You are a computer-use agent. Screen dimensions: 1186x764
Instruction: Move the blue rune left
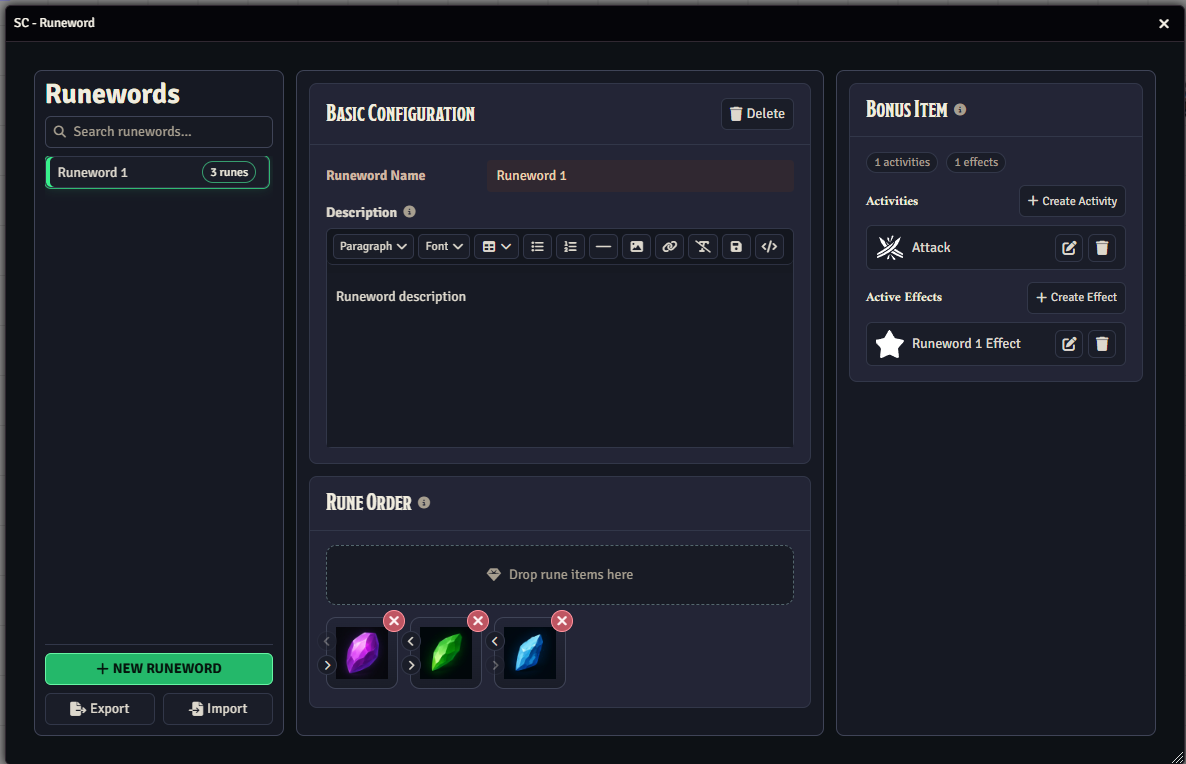pos(495,641)
